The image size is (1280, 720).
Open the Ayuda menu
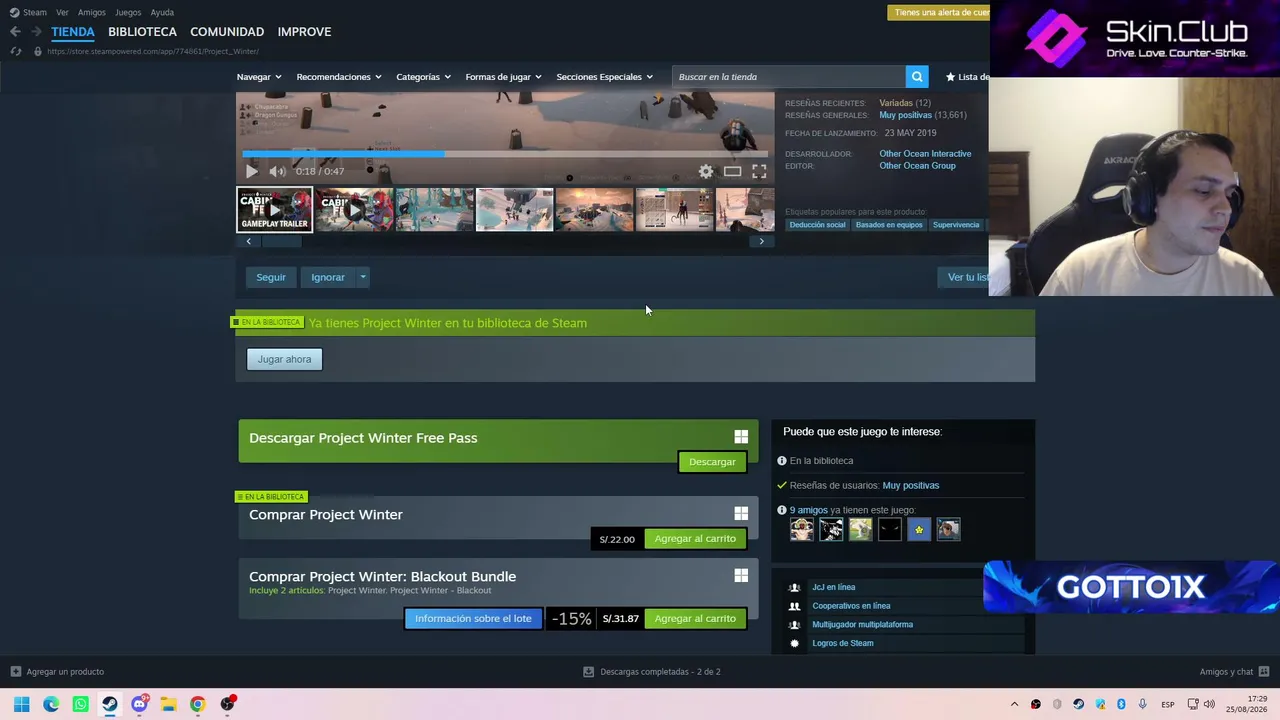(x=162, y=12)
